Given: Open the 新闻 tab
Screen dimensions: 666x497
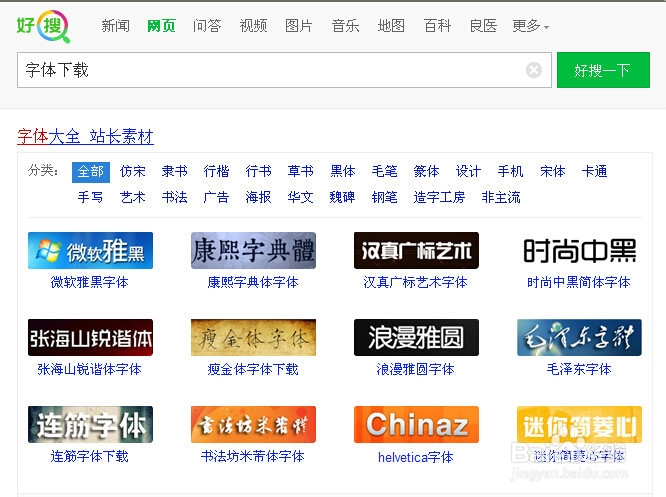Looking at the screenshot, I should [116, 26].
